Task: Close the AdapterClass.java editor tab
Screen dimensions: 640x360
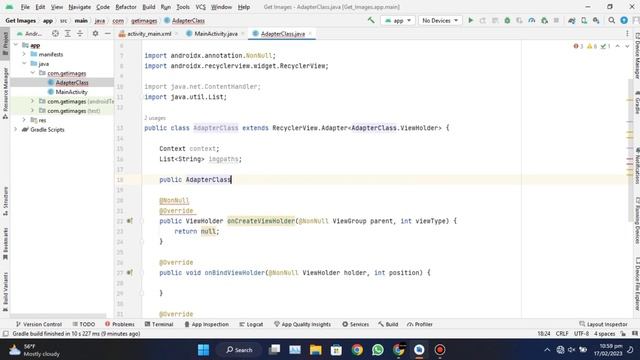Action: [310, 34]
